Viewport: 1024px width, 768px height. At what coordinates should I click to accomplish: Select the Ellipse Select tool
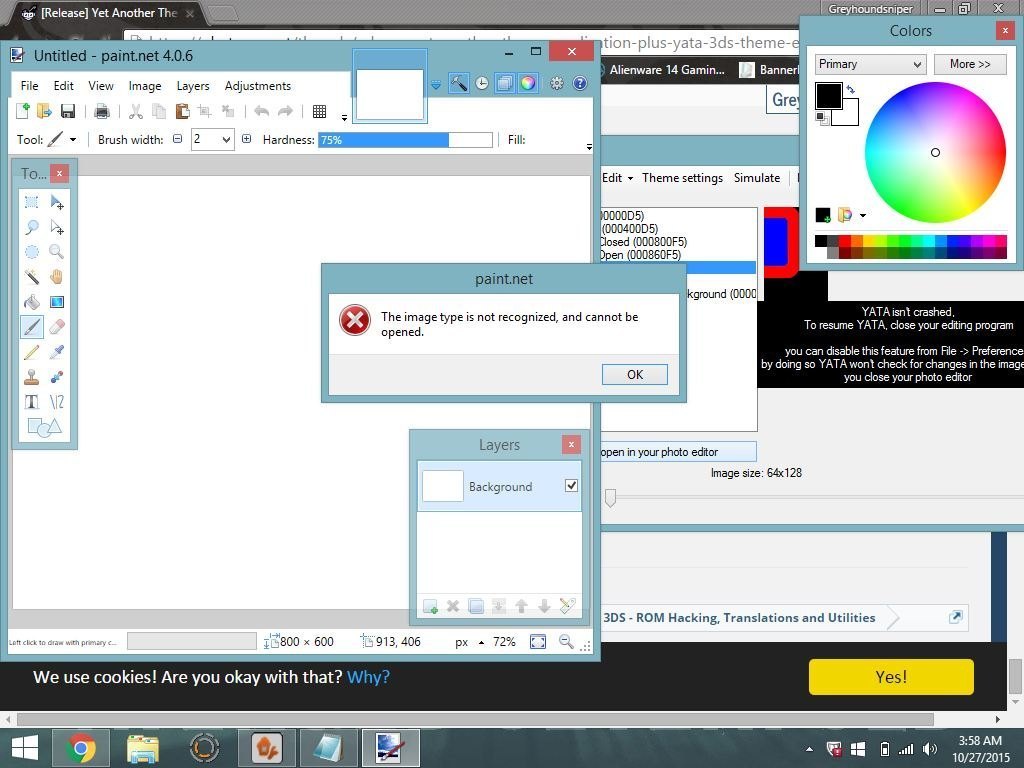[31, 252]
